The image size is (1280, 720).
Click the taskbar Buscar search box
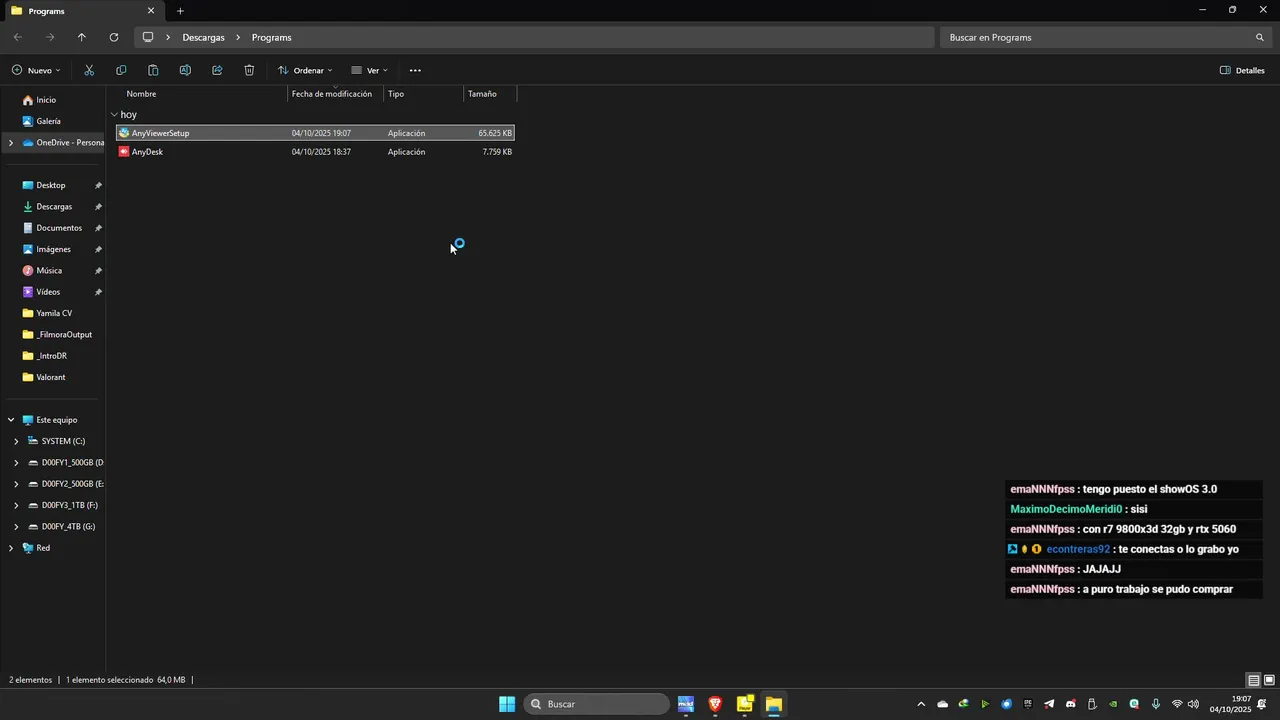tap(597, 704)
